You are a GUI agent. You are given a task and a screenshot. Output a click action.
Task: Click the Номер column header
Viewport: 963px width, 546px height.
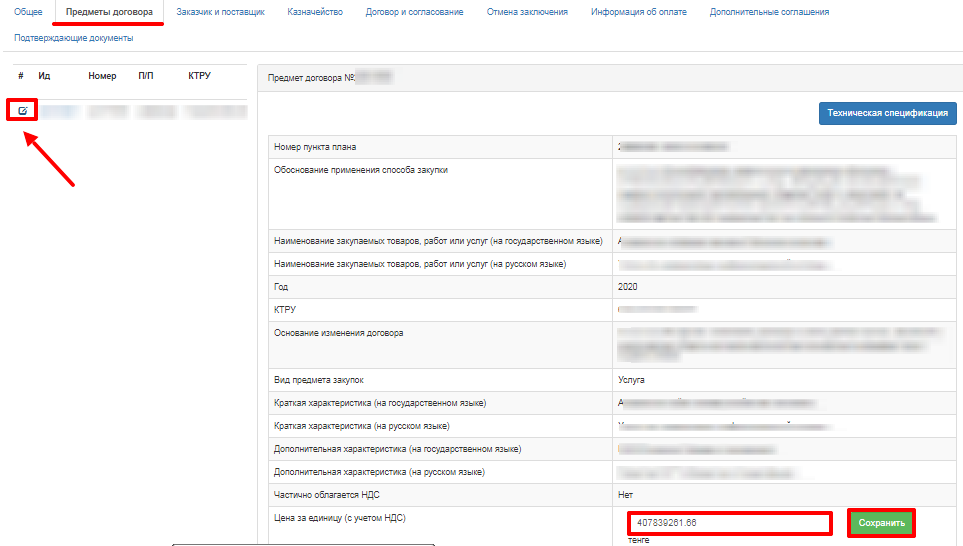coord(102,76)
